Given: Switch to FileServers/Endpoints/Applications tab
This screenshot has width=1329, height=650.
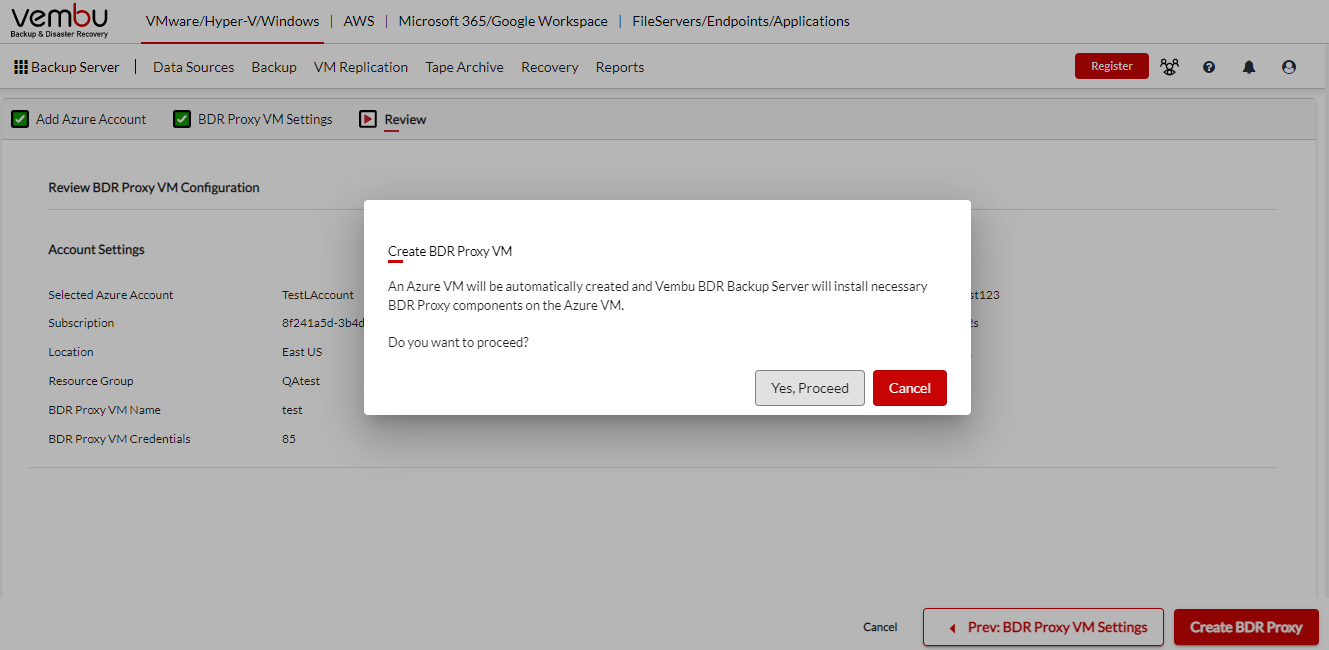Looking at the screenshot, I should [741, 21].
